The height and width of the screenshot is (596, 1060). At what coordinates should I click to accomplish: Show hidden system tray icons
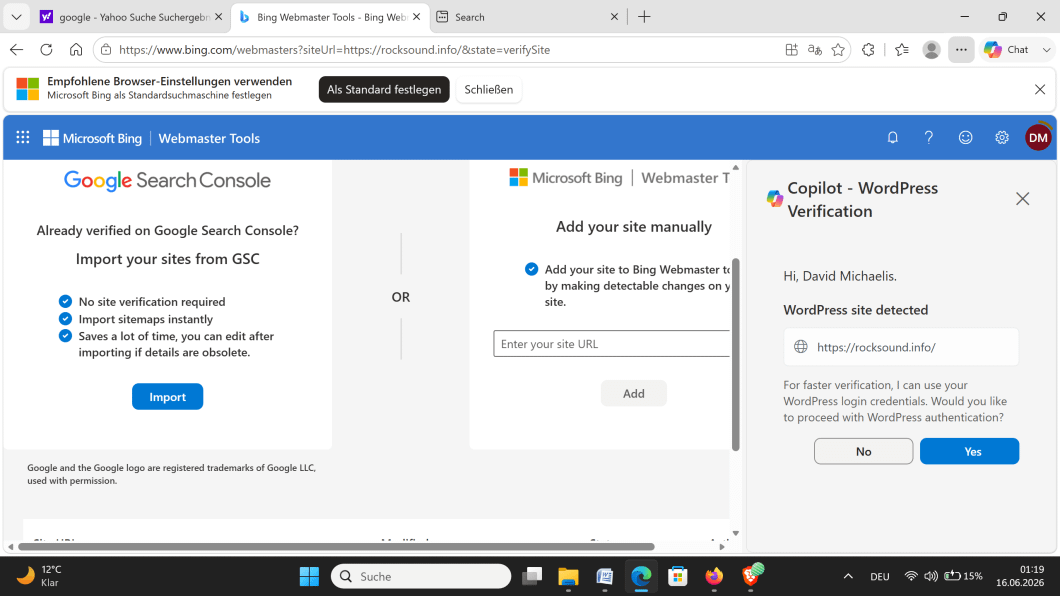pyautogui.click(x=848, y=576)
